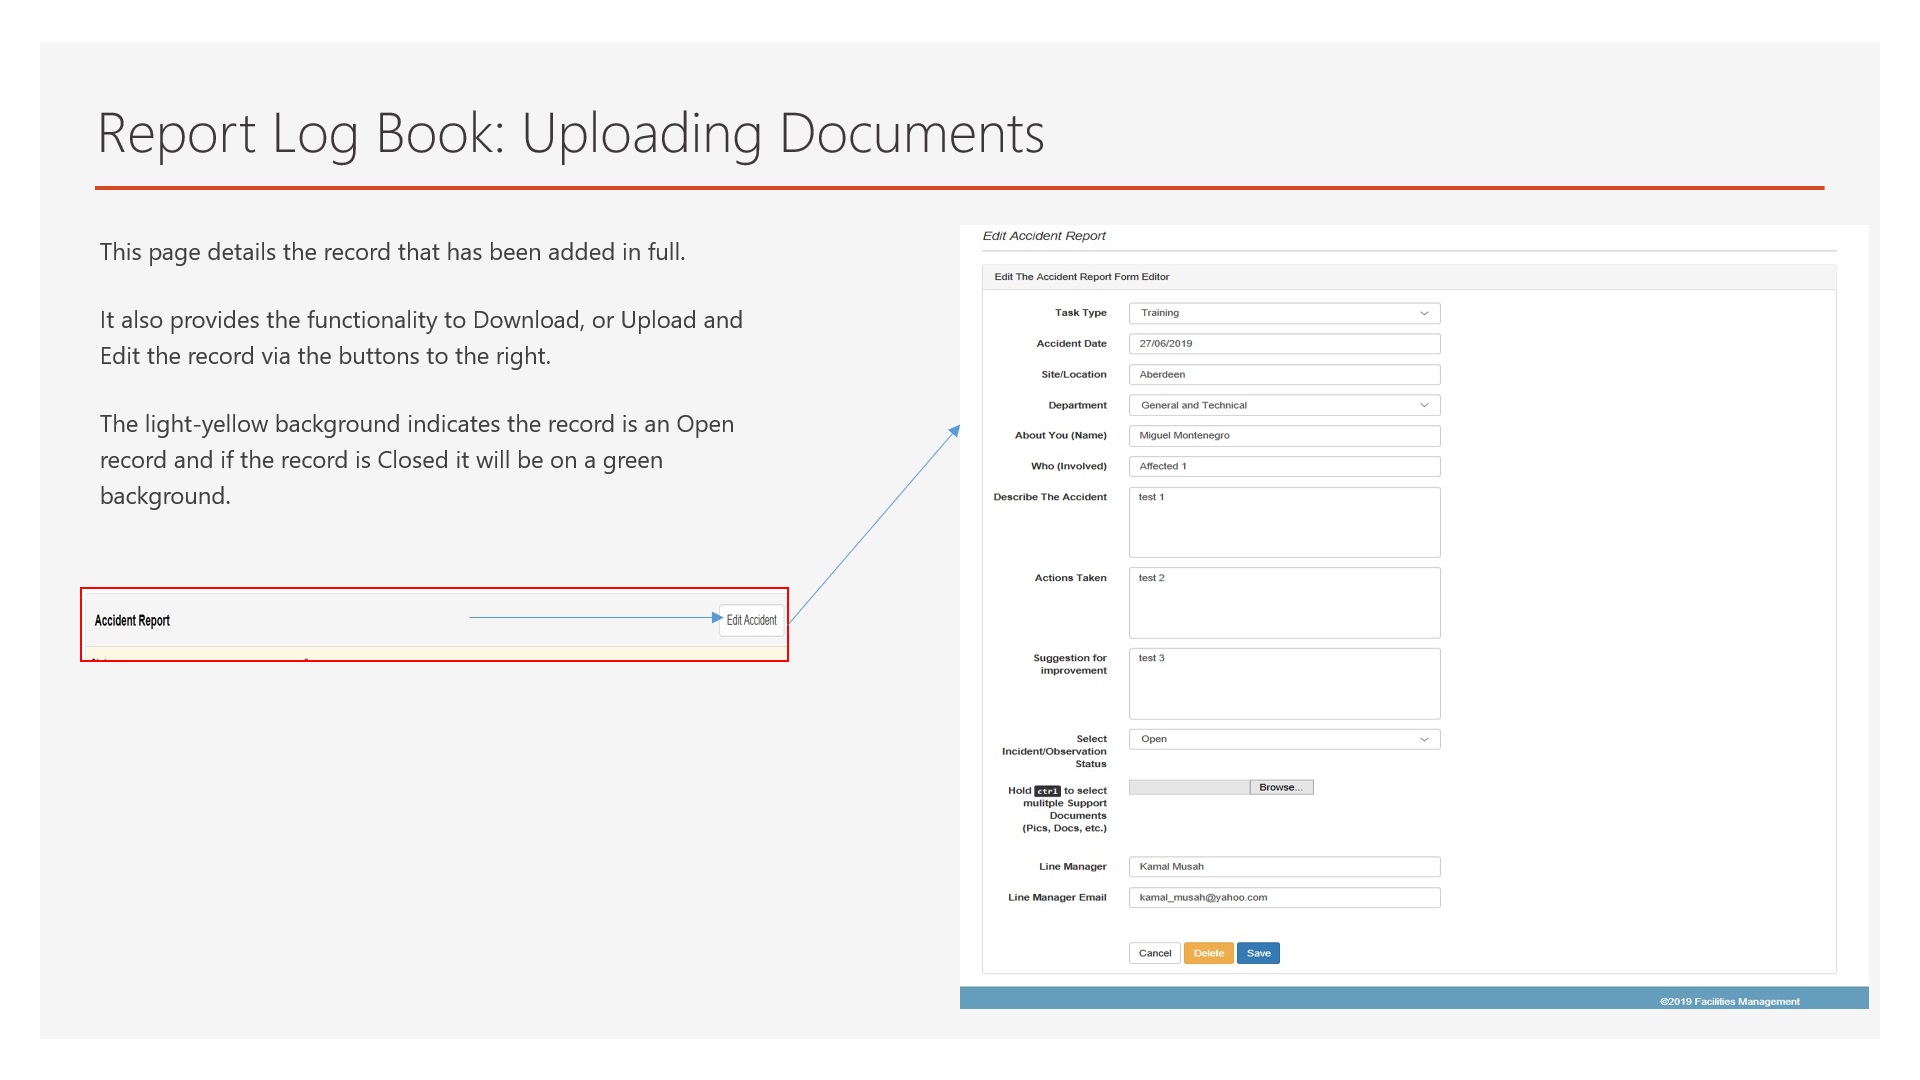Click the Line Manager Email field

[1284, 897]
